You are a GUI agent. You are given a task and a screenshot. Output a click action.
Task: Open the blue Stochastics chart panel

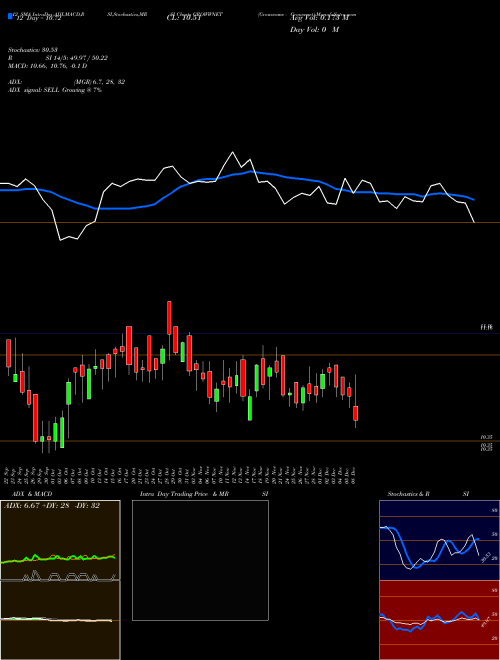click(x=439, y=540)
